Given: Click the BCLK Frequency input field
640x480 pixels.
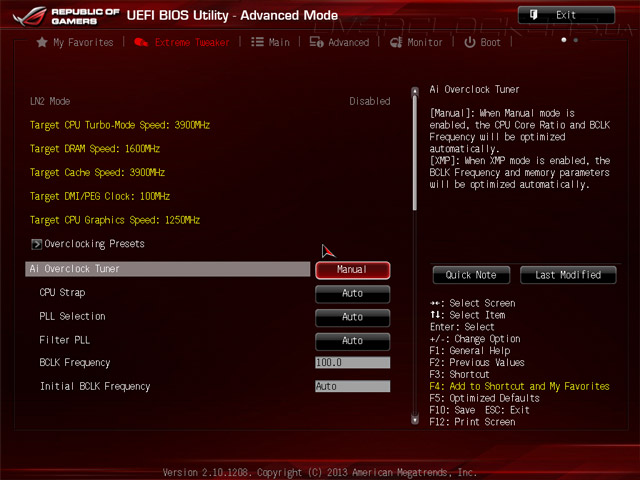Looking at the screenshot, I should (353, 362).
